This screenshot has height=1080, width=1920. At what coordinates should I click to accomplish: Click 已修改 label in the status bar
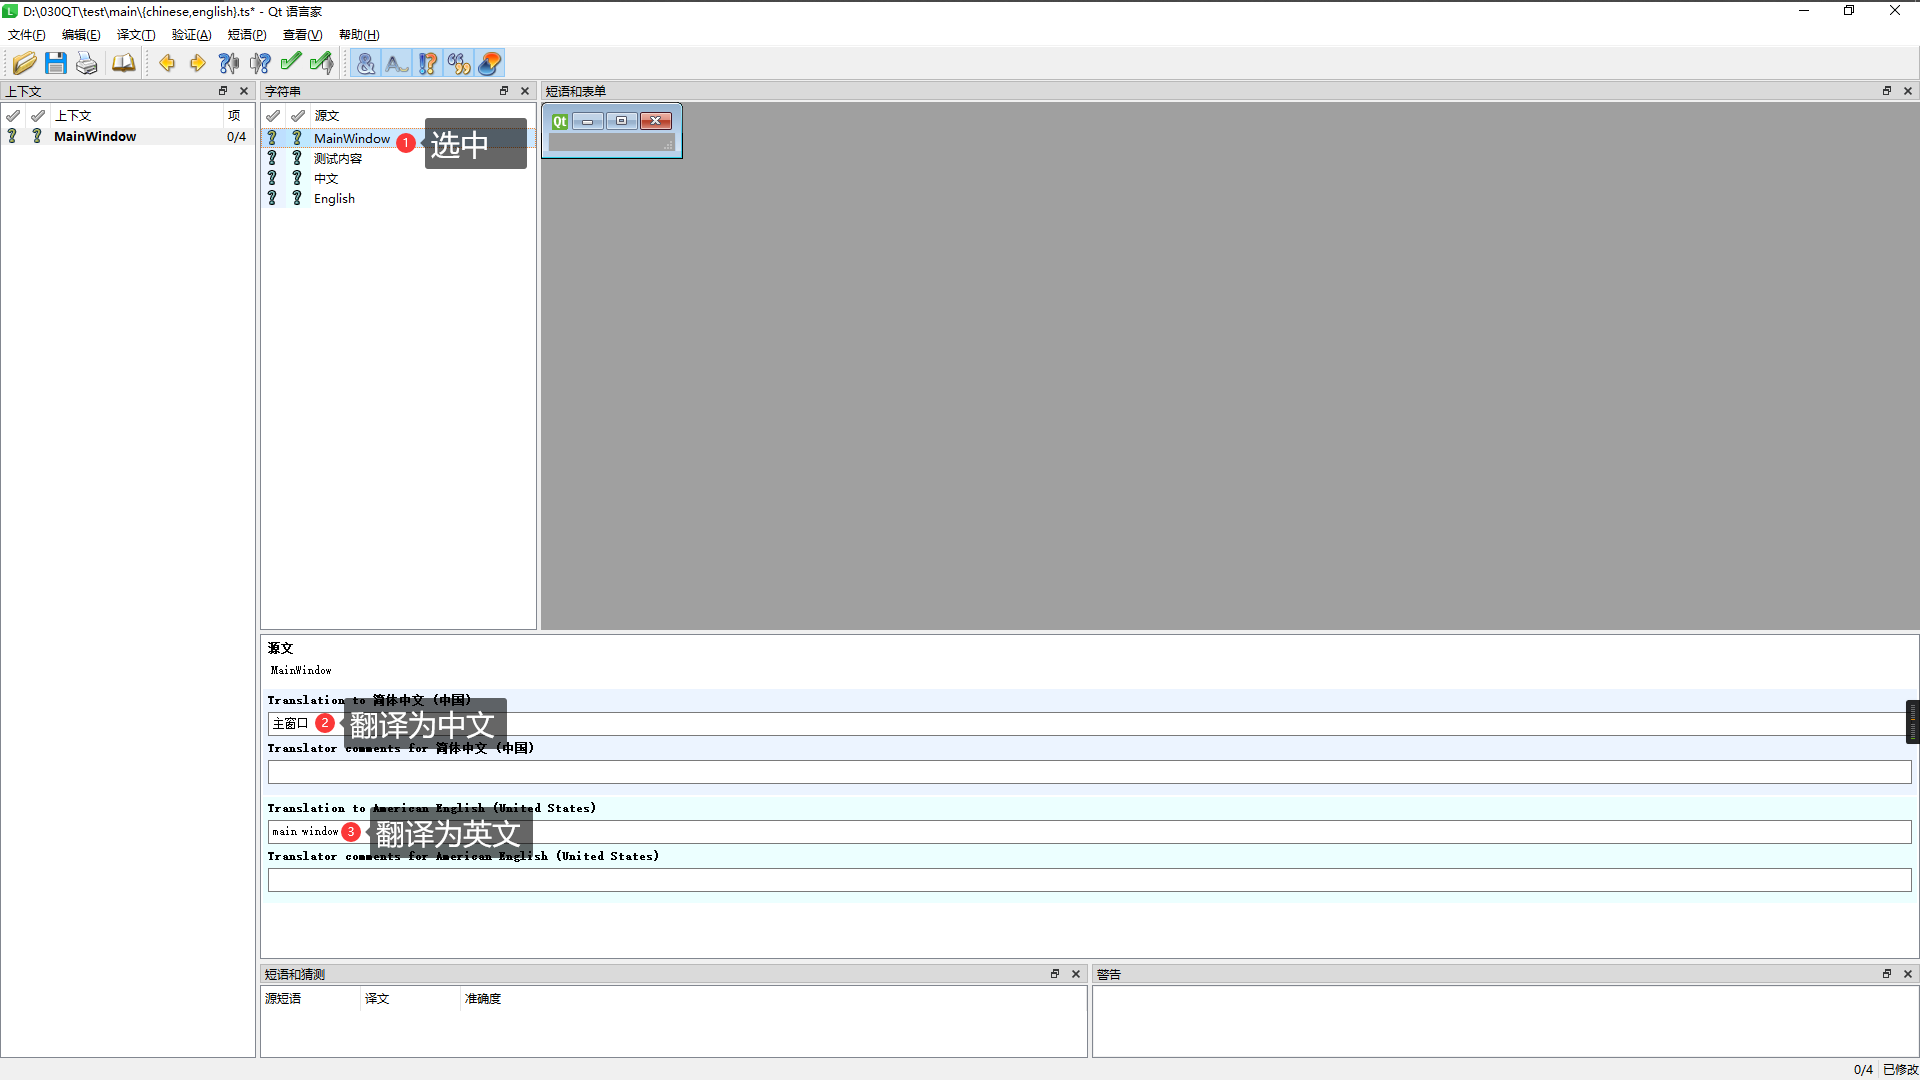tap(1900, 1070)
